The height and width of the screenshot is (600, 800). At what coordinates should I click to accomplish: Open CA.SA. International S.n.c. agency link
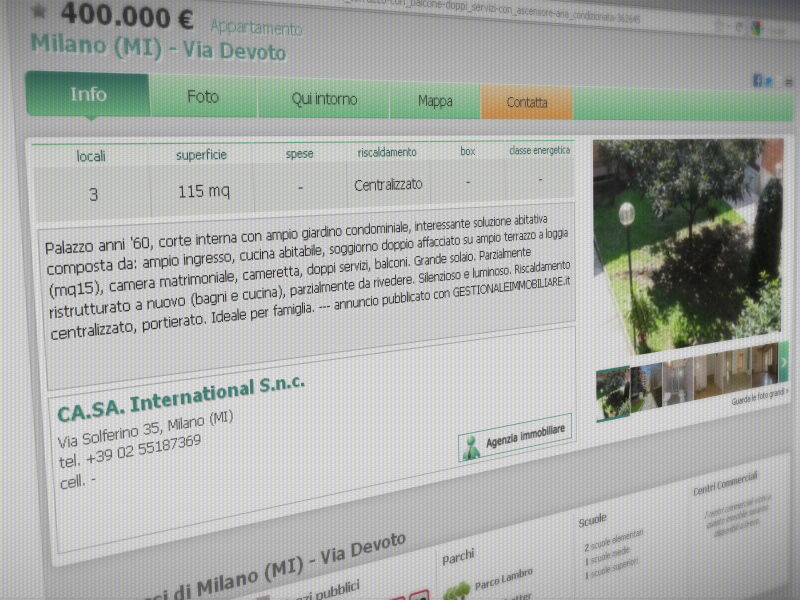tap(181, 399)
